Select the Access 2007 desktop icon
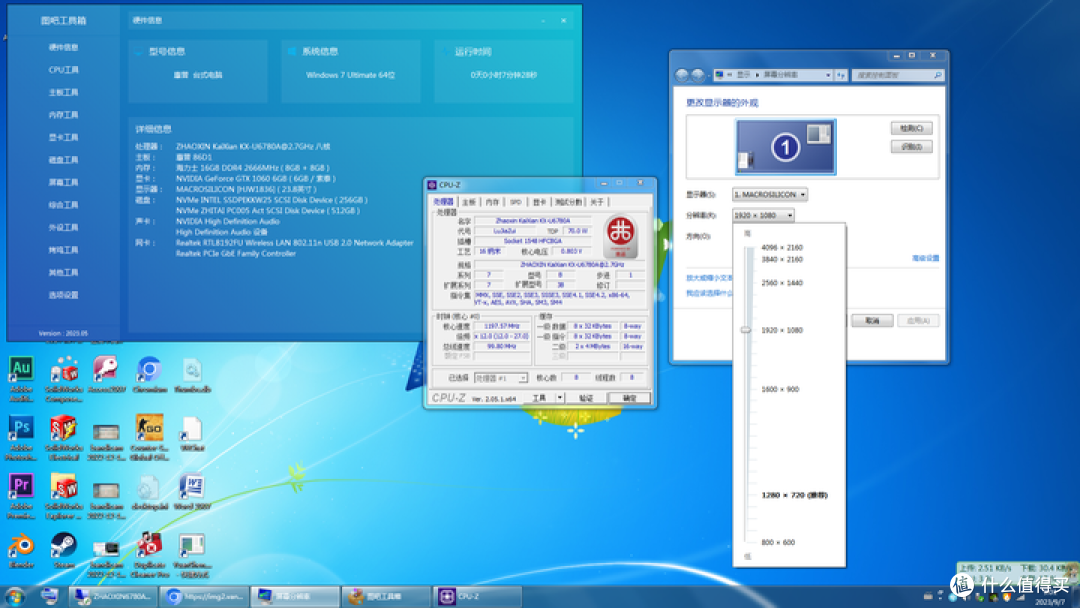 coord(106,375)
